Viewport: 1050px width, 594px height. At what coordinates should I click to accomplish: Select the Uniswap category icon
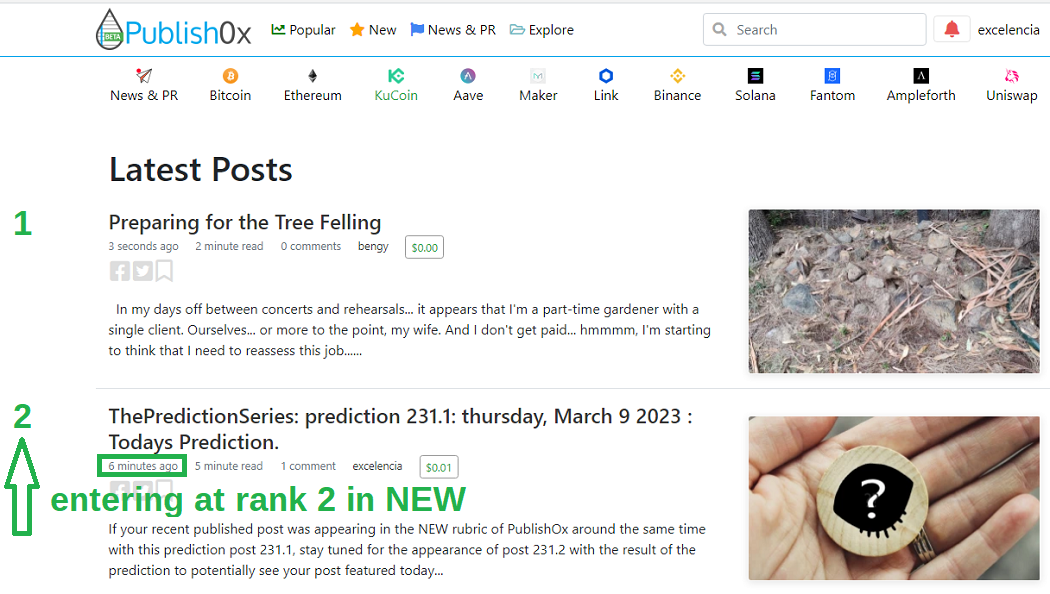point(1012,76)
